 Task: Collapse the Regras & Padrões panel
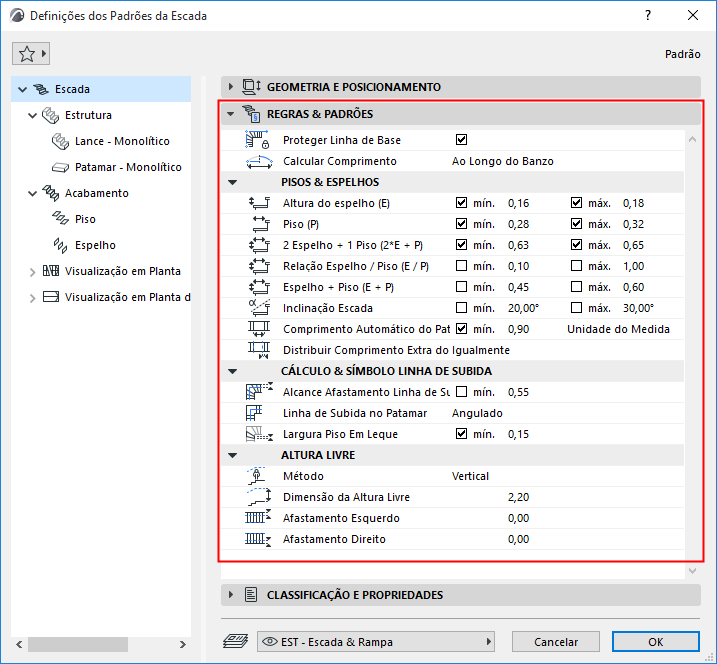(230, 114)
